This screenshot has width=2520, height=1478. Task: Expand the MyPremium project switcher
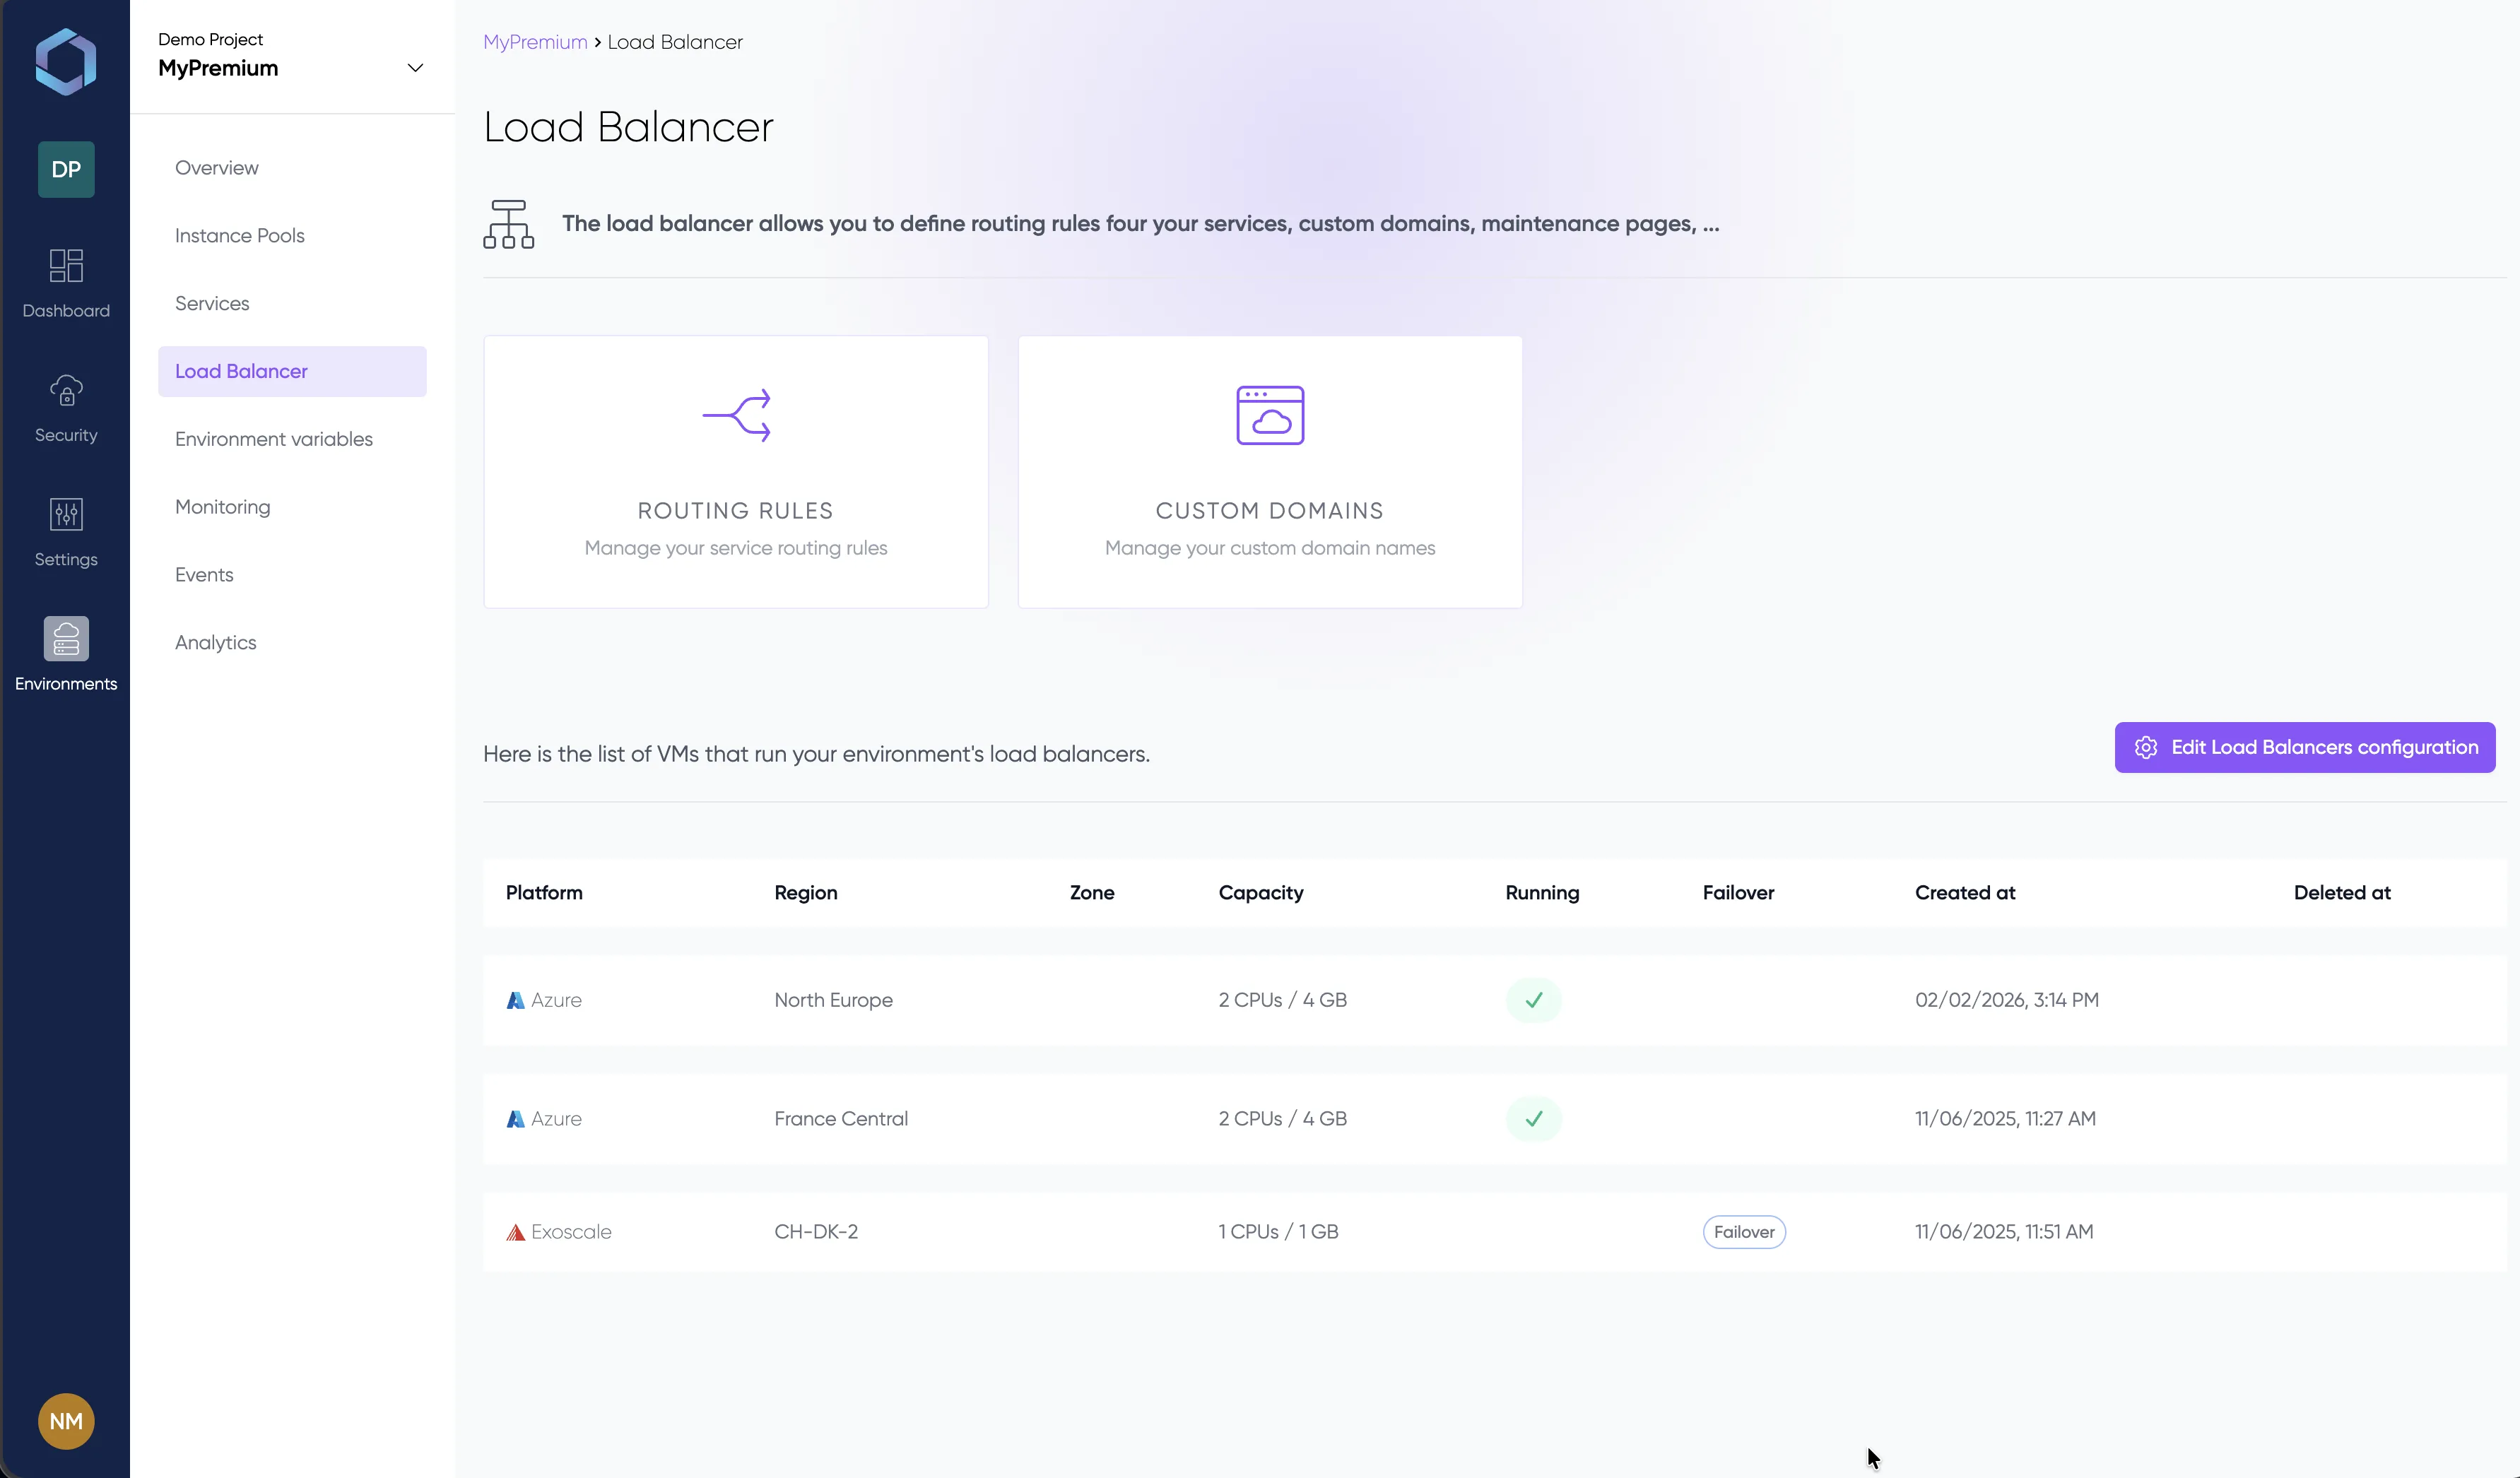414,68
